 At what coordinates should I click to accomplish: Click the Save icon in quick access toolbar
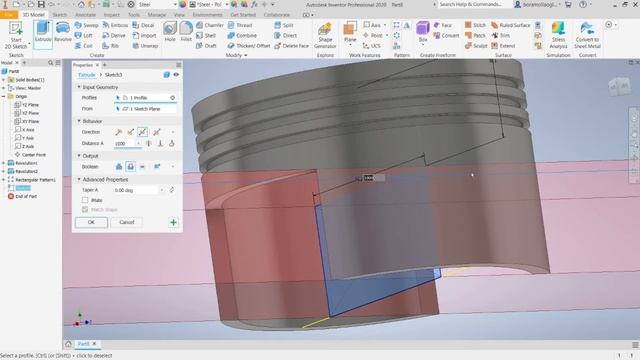pyautogui.click(x=41, y=4)
